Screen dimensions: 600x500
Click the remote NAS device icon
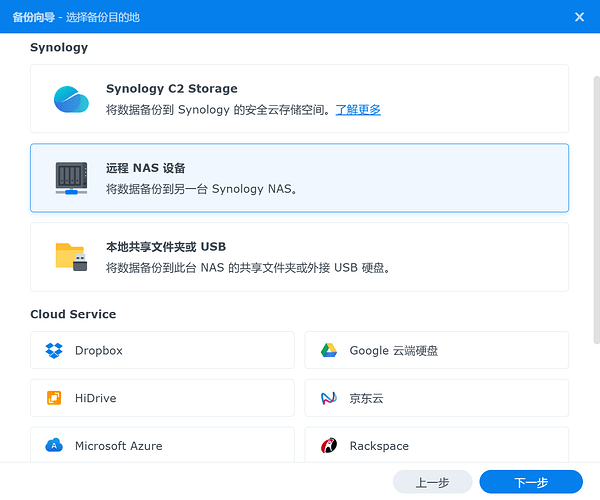tap(71, 178)
